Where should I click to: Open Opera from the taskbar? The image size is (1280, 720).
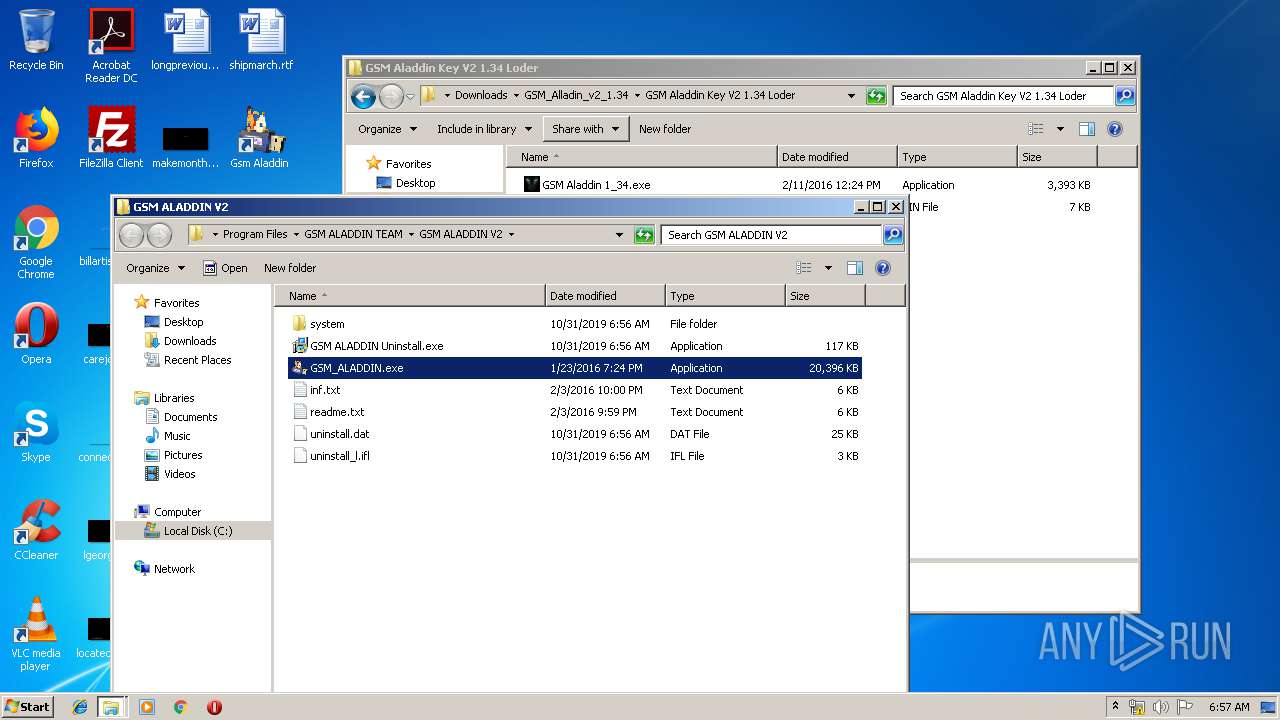click(x=214, y=707)
